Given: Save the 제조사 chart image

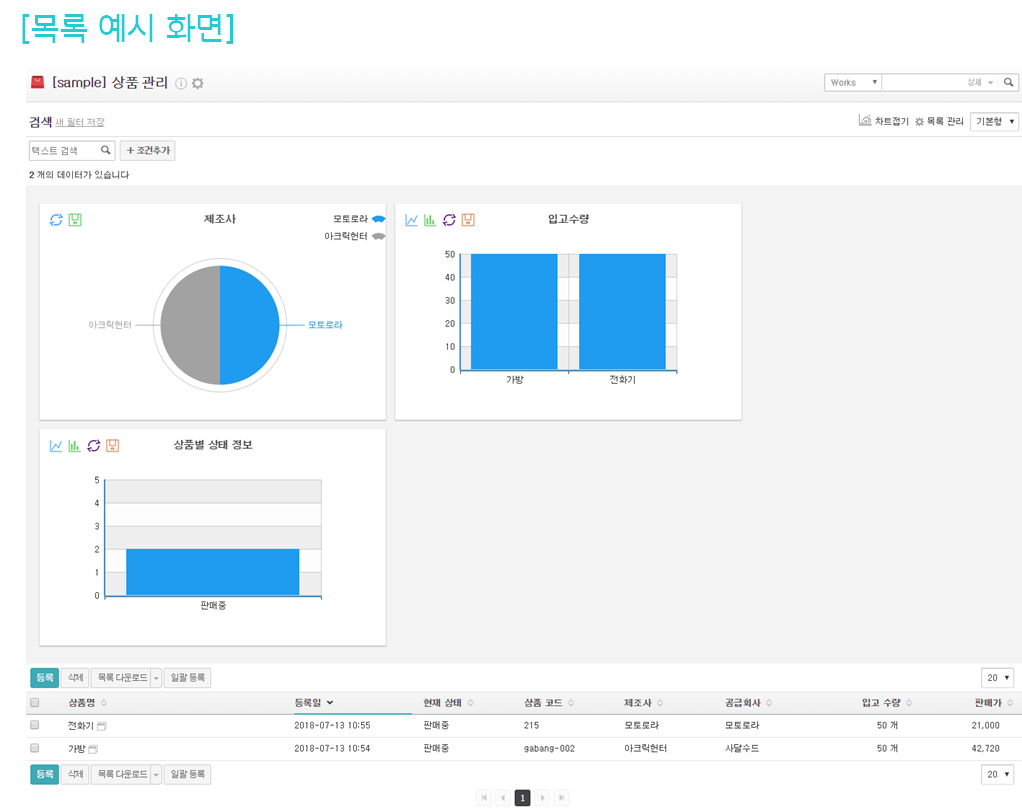Looking at the screenshot, I should pos(75,219).
